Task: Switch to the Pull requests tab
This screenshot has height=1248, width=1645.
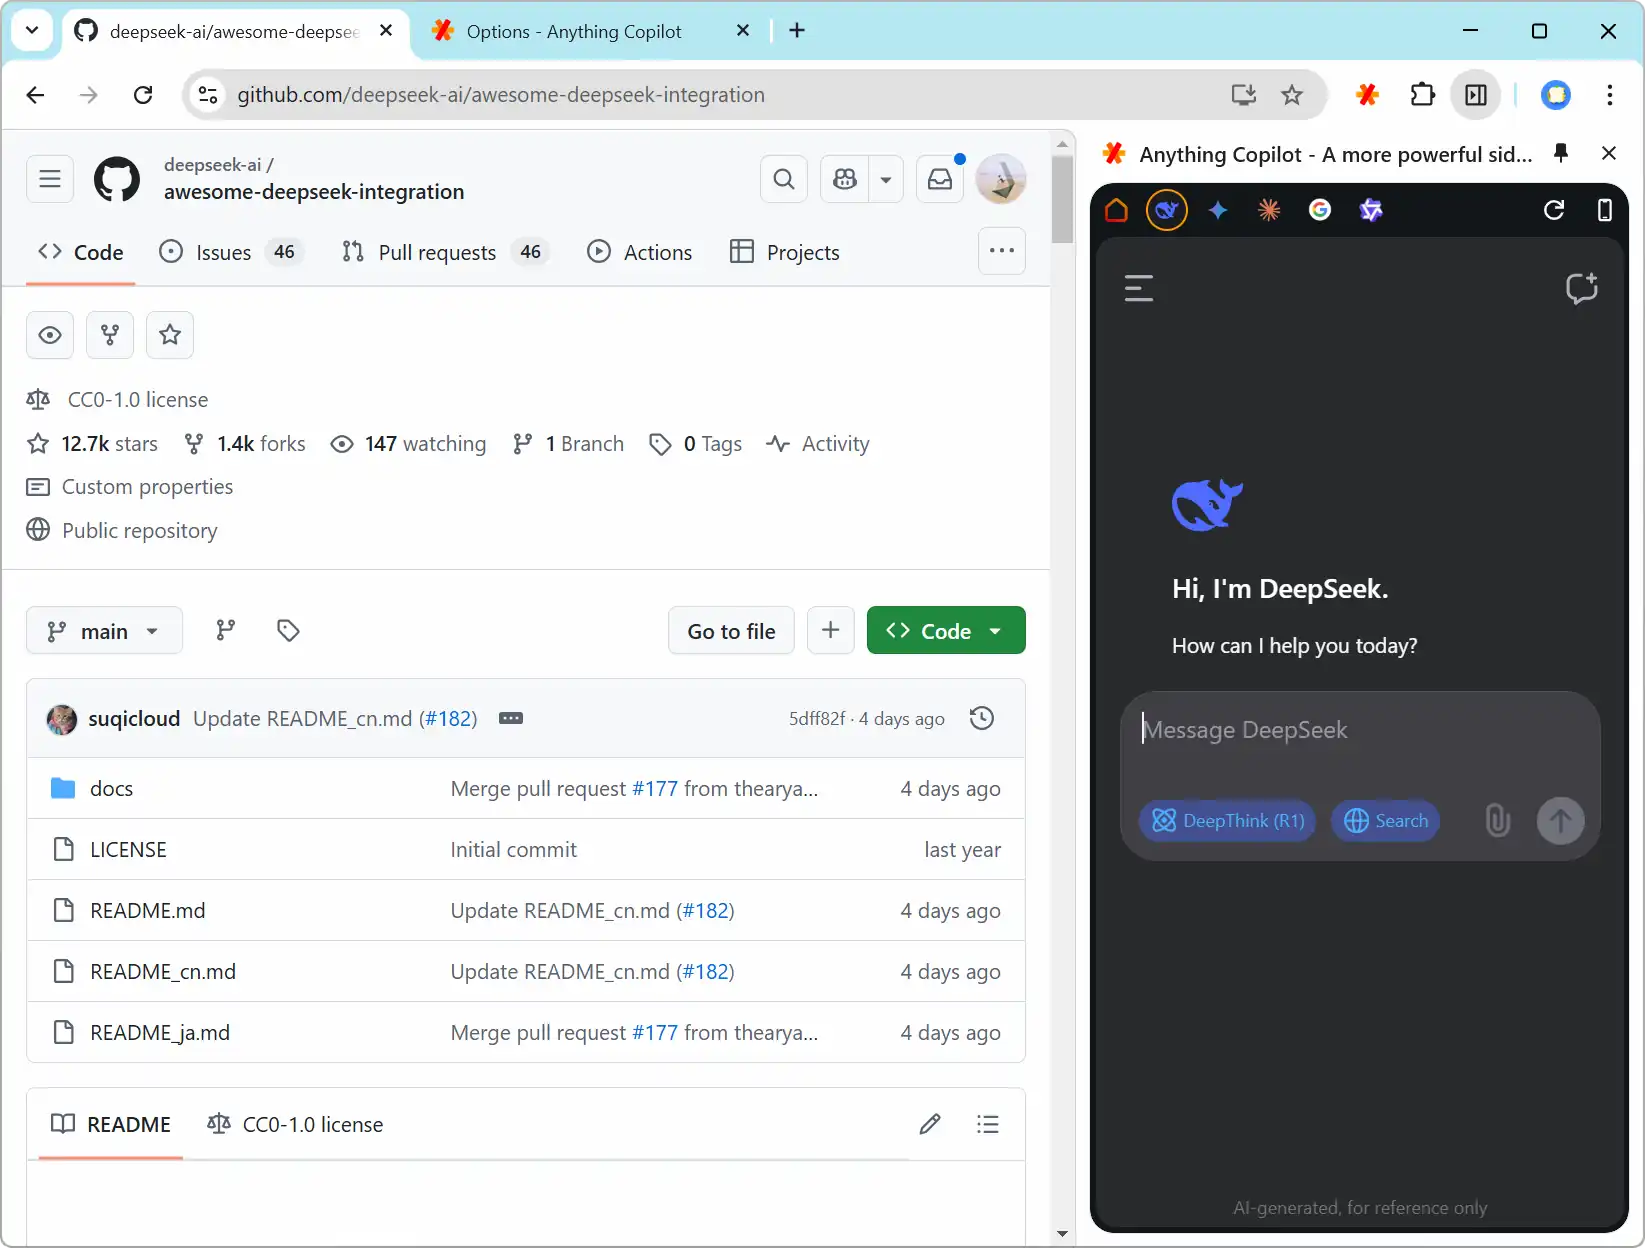Action: tap(437, 253)
